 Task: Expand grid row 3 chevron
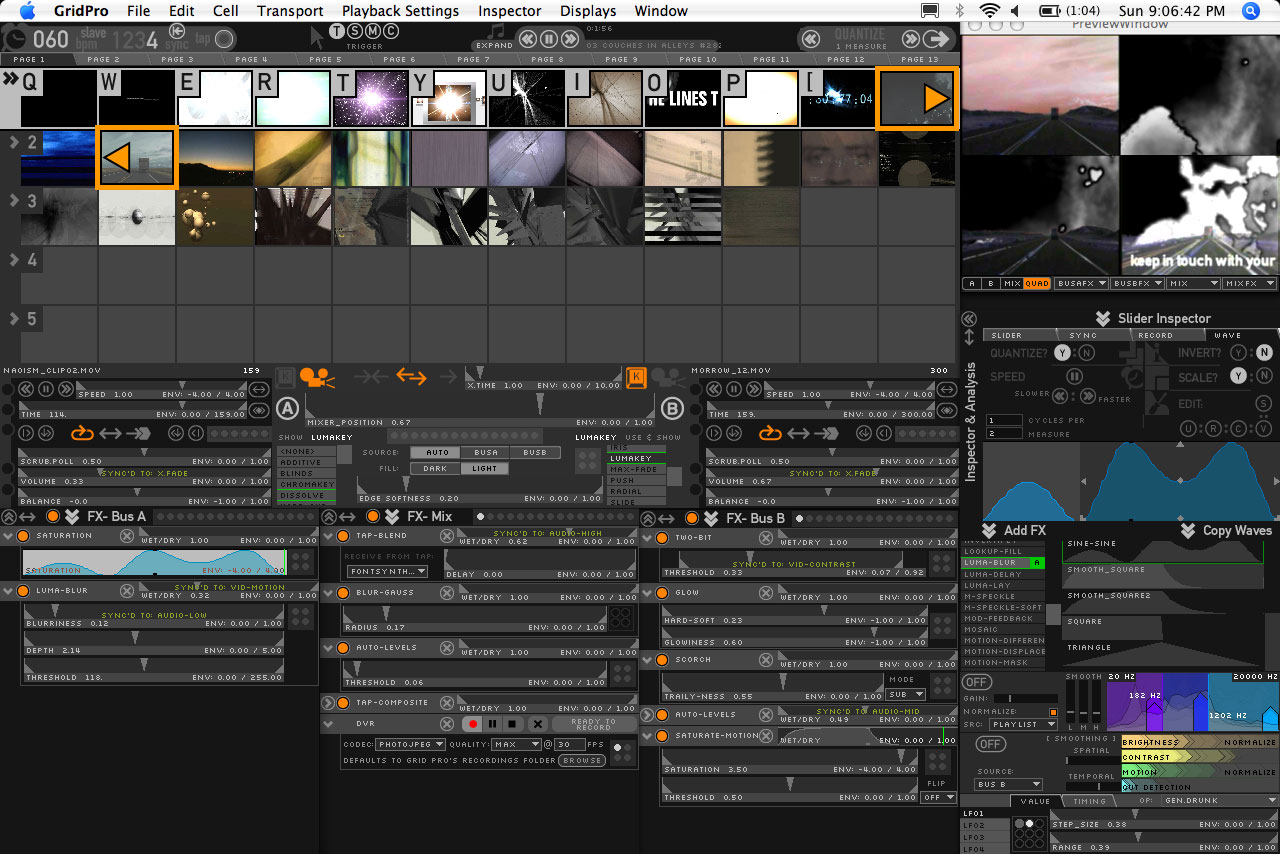pos(13,200)
